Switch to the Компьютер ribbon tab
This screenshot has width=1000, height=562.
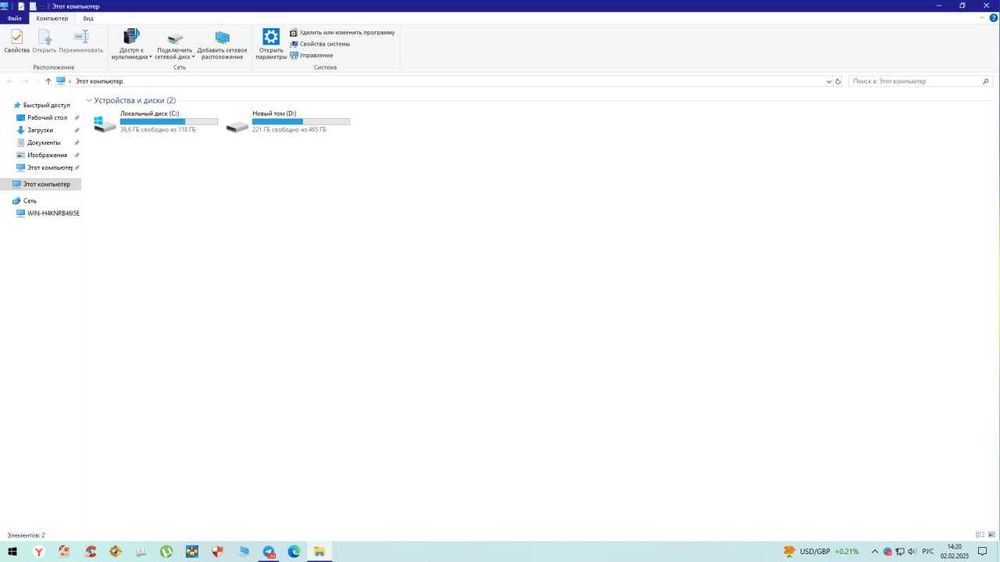click(x=52, y=18)
